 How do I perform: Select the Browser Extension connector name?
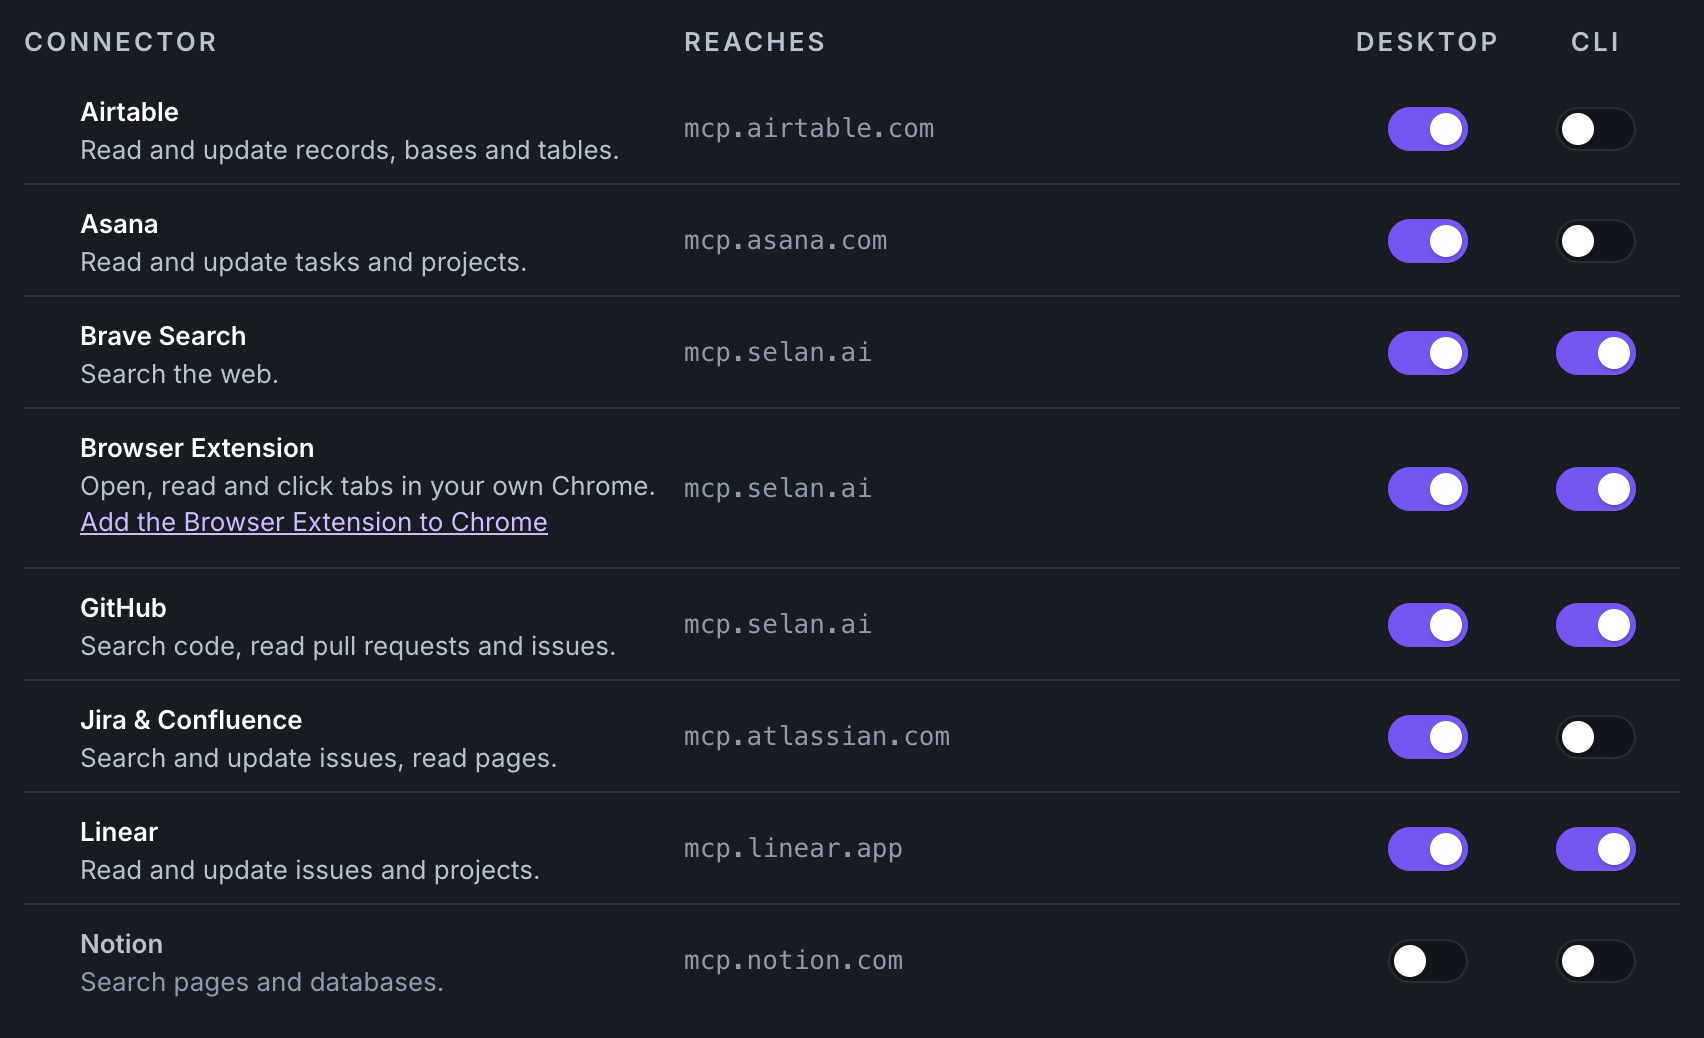tap(197, 448)
